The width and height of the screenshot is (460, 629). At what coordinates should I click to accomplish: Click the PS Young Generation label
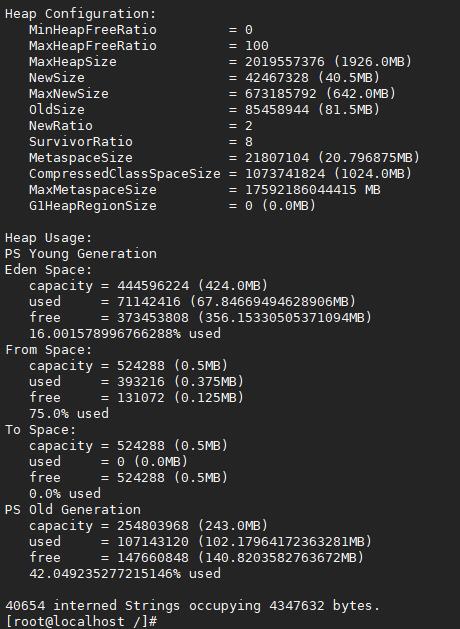click(x=81, y=254)
